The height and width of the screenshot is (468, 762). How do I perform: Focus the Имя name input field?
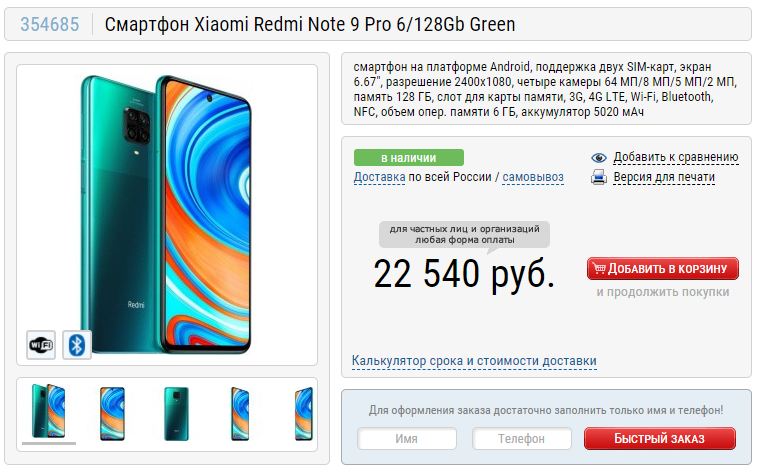click(x=407, y=439)
